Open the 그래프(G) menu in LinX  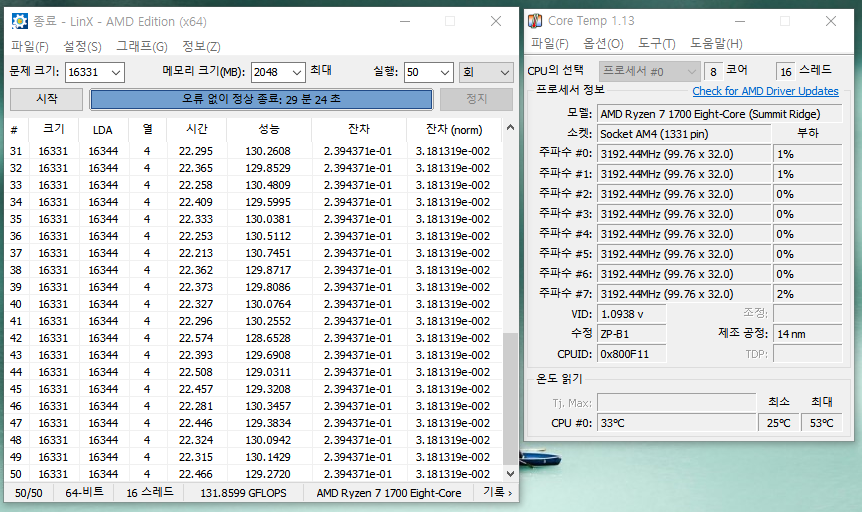[x=142, y=47]
